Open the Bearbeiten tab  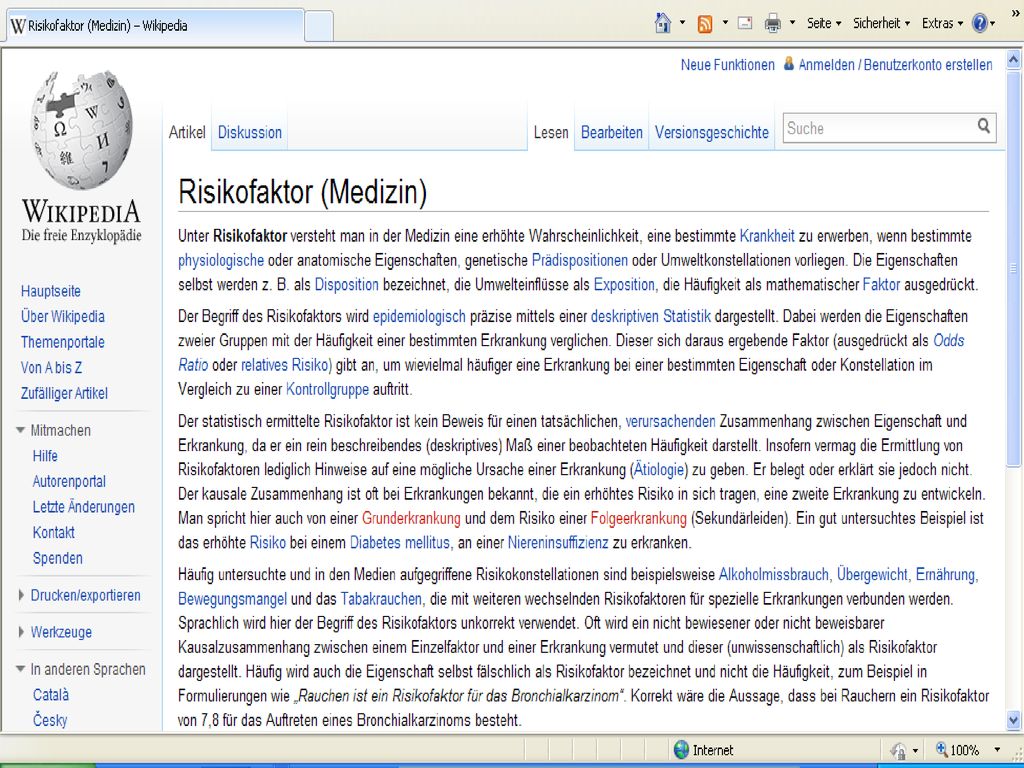point(612,132)
